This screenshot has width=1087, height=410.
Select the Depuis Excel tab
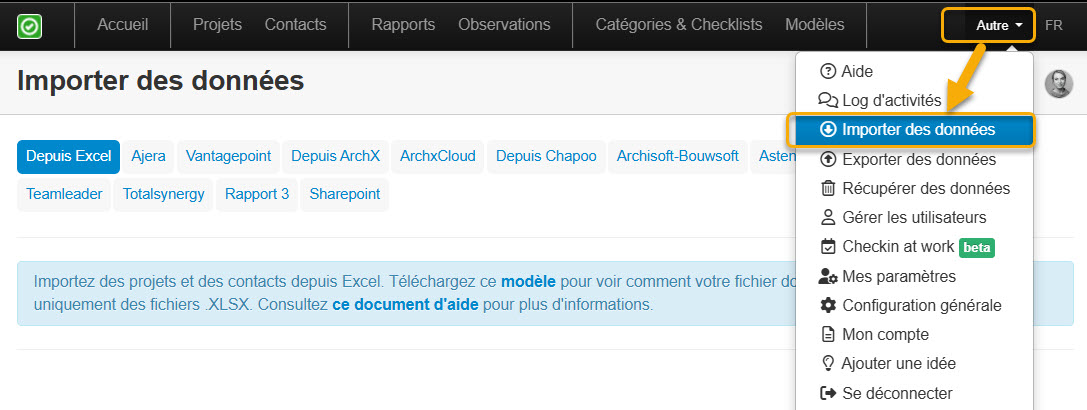[69, 157]
